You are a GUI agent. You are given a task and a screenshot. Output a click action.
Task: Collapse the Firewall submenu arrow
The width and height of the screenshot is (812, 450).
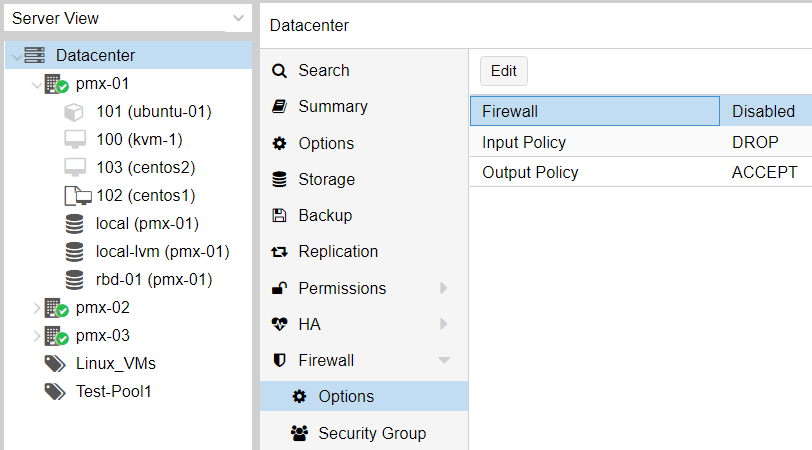click(x=444, y=360)
